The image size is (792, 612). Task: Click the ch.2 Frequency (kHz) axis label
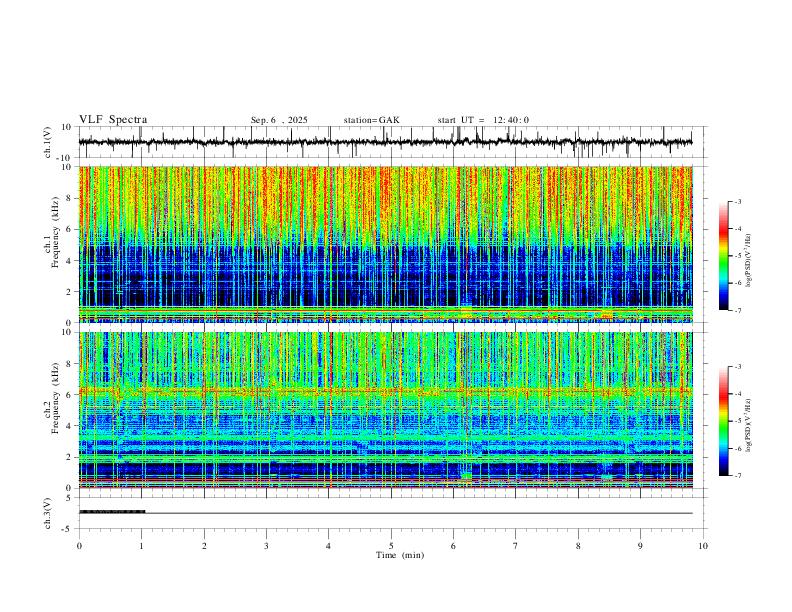(52, 398)
